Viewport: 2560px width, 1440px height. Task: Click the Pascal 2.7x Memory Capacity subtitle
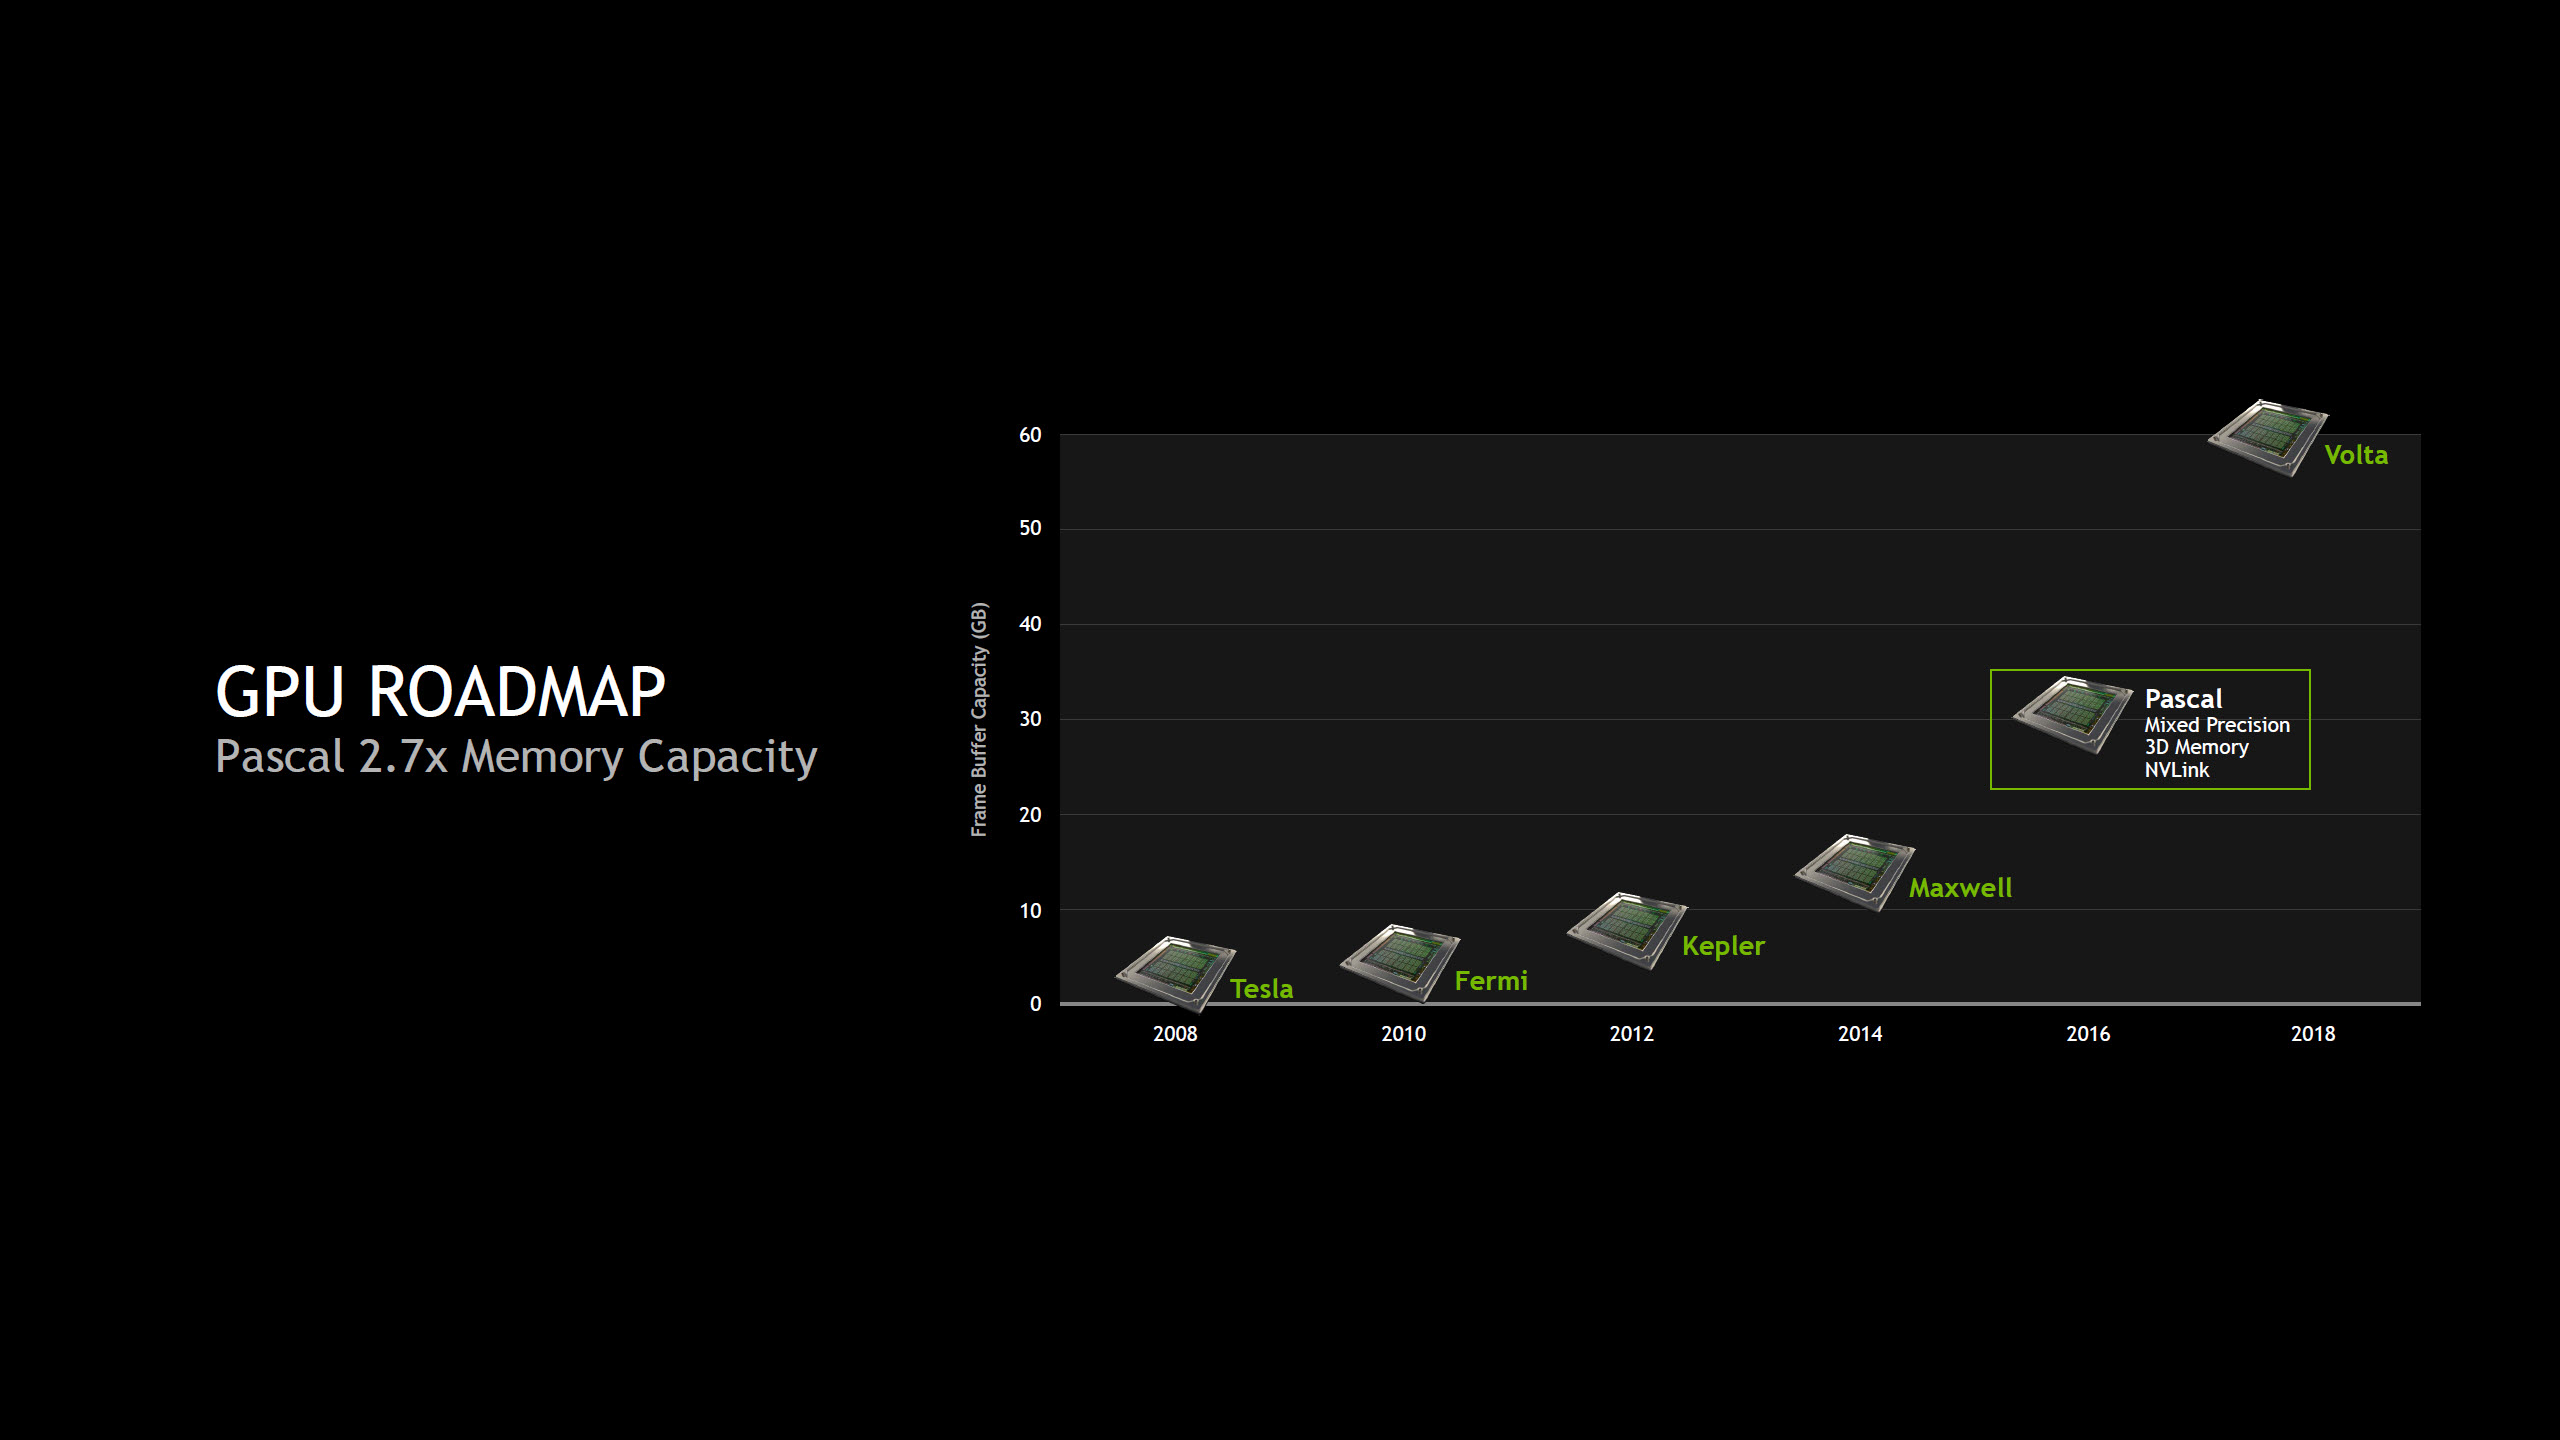coord(516,757)
